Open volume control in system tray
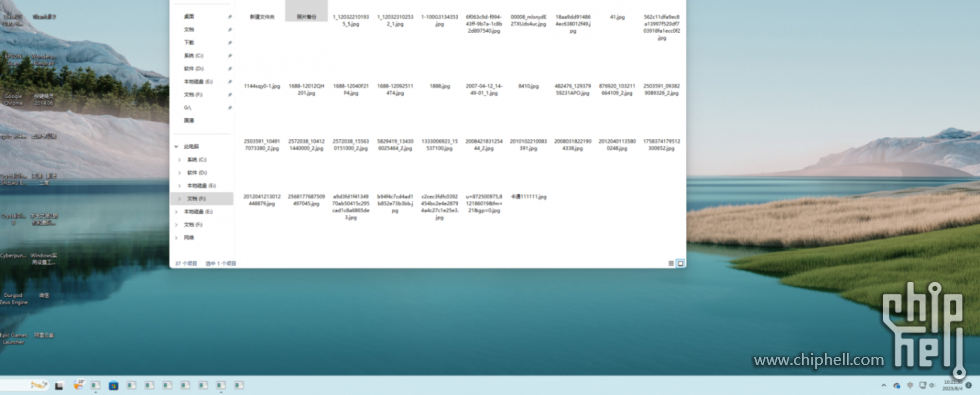Viewport: 980px width, 395px height. point(931,385)
